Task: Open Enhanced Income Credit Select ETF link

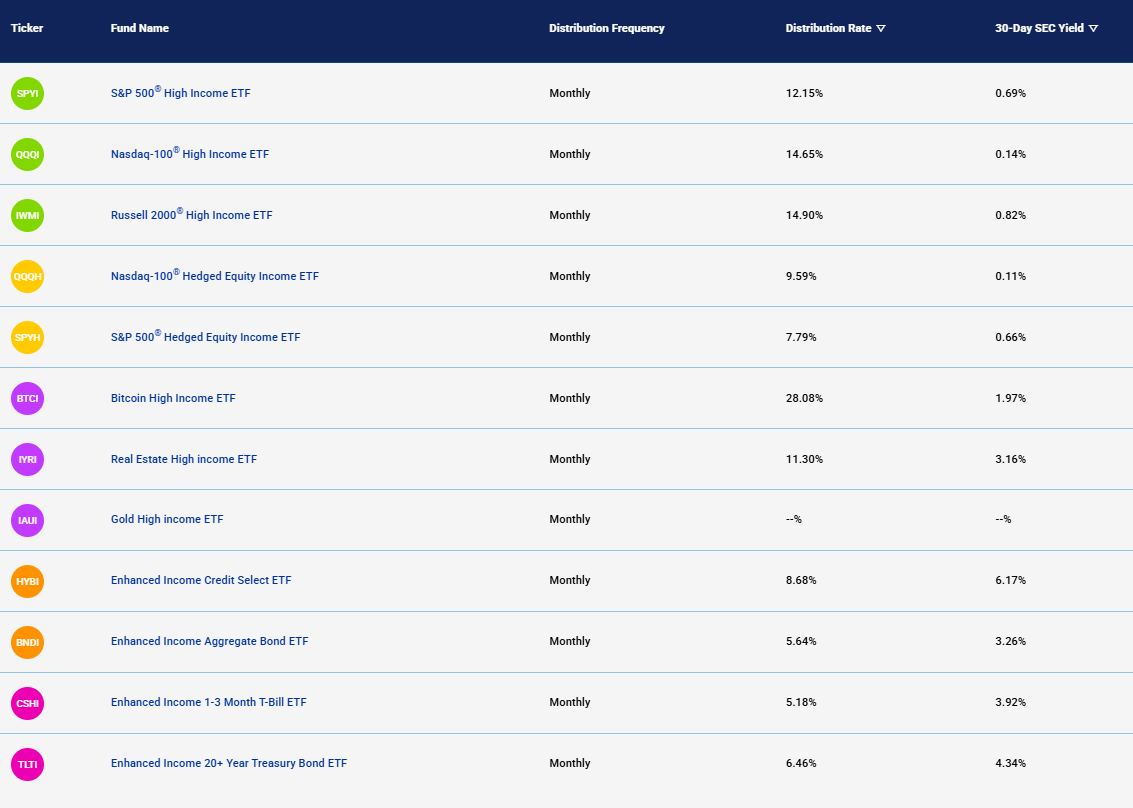Action: [201, 580]
